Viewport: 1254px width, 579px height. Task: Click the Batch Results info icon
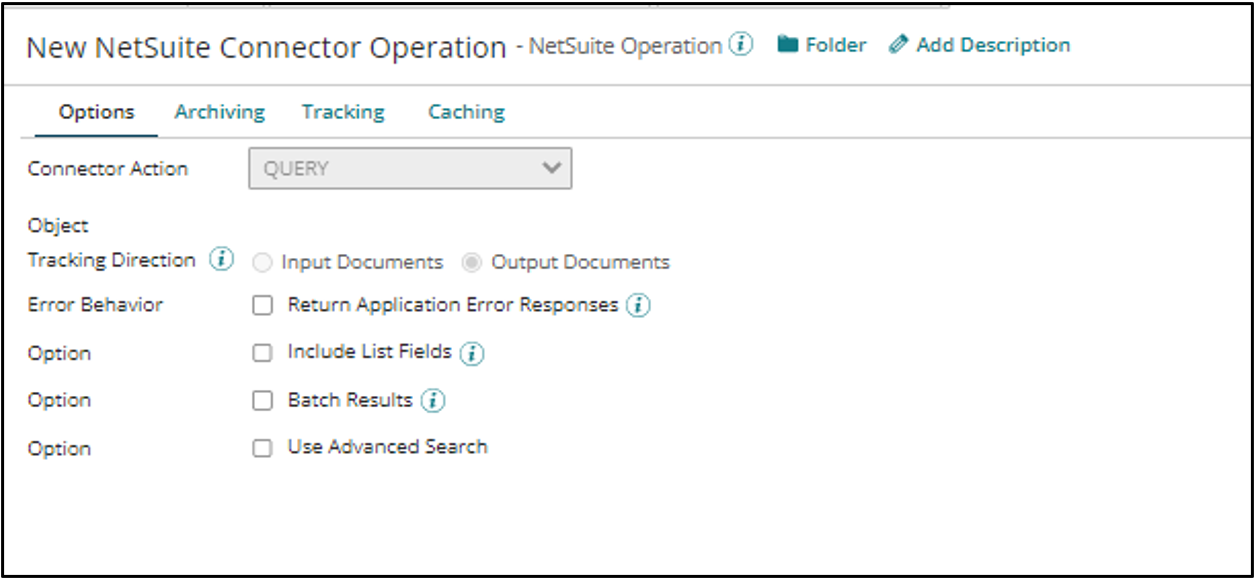coord(433,401)
